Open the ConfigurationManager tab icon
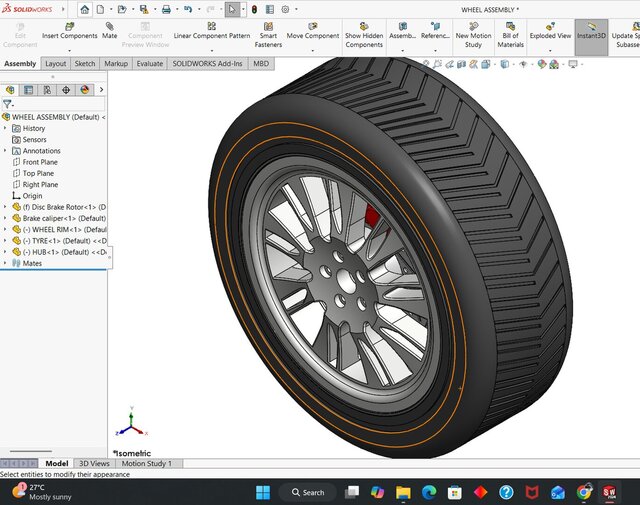 47,90
